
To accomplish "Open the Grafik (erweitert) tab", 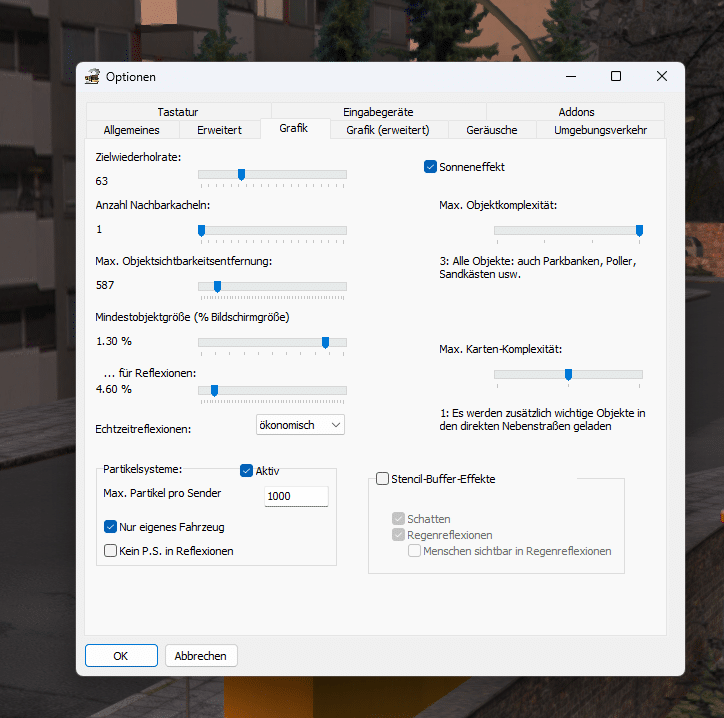I will [387, 130].
